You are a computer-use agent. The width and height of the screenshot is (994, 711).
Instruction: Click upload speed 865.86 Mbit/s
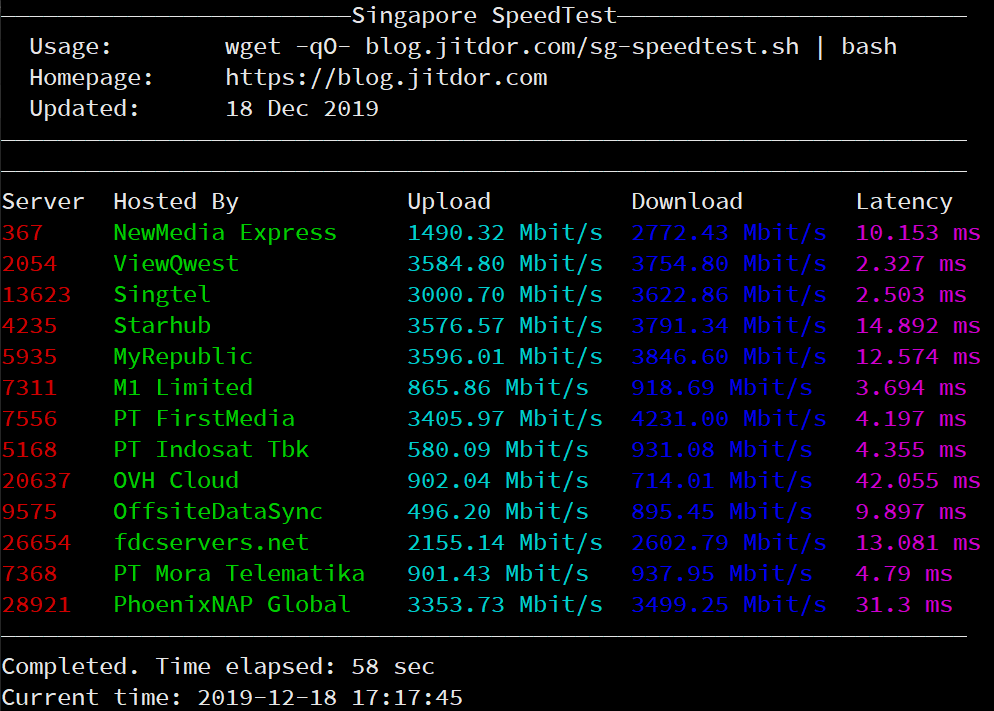click(498, 388)
